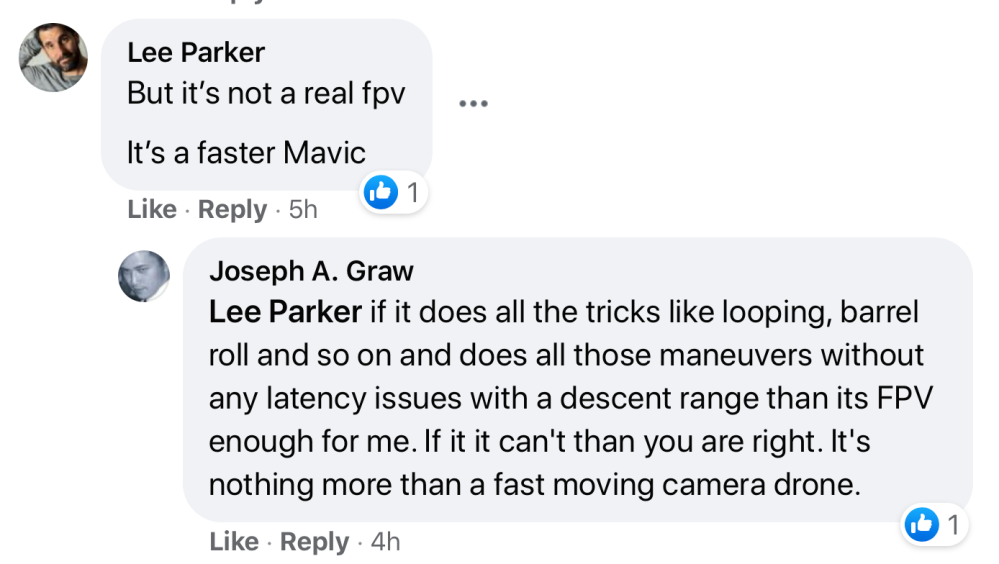Click the Lee Parker author name link
Screen dimensions: 999x564
196,53
